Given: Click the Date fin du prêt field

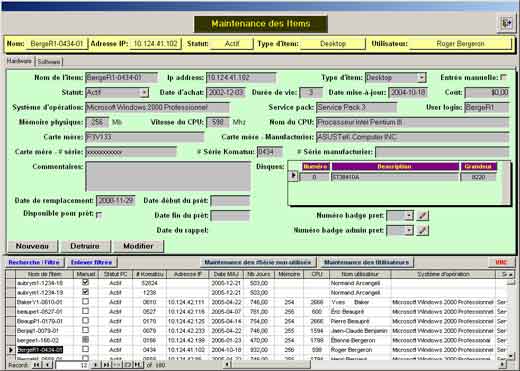Looking at the screenshot, I should point(230,215).
